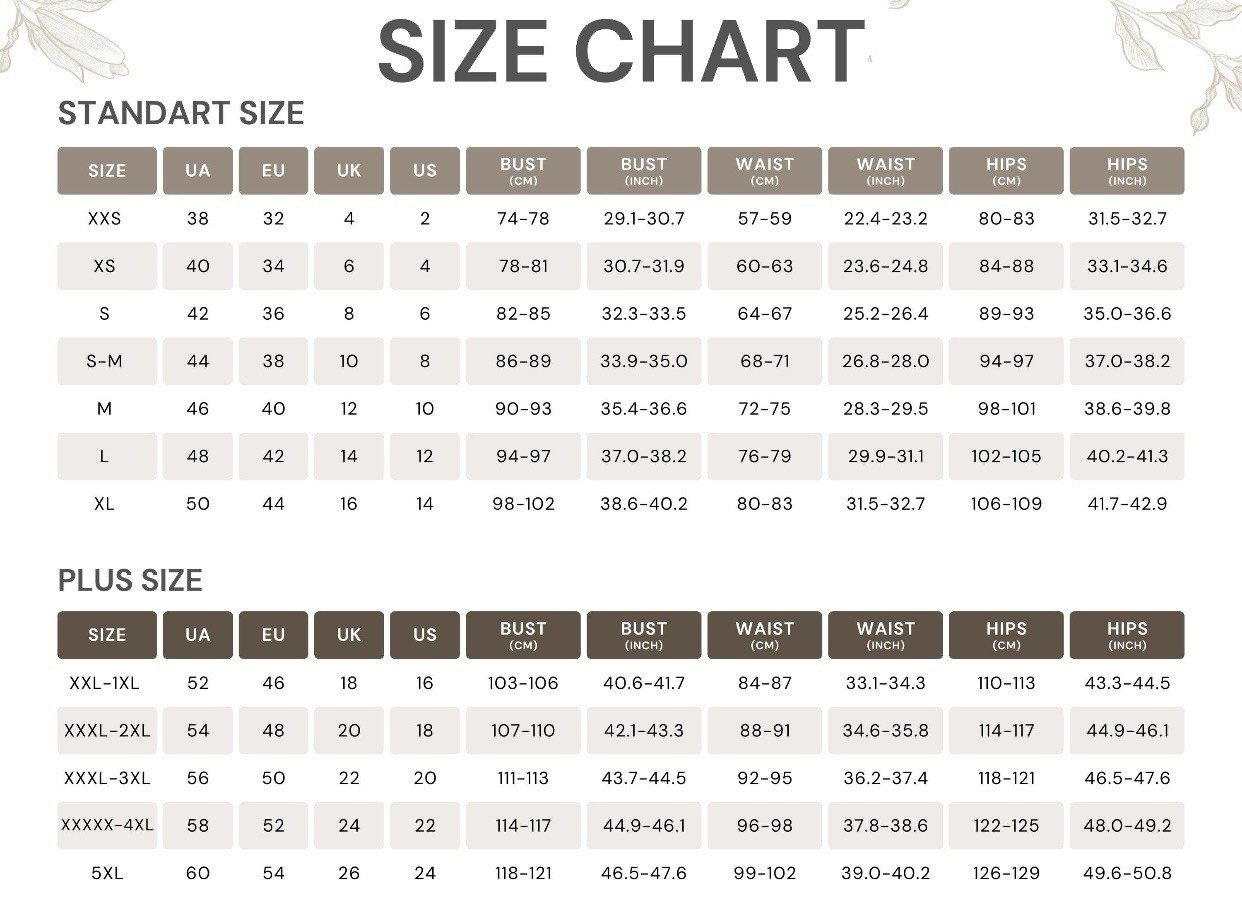
Task: Select the XXL-1XL size label
Action: pyautogui.click(x=105, y=683)
